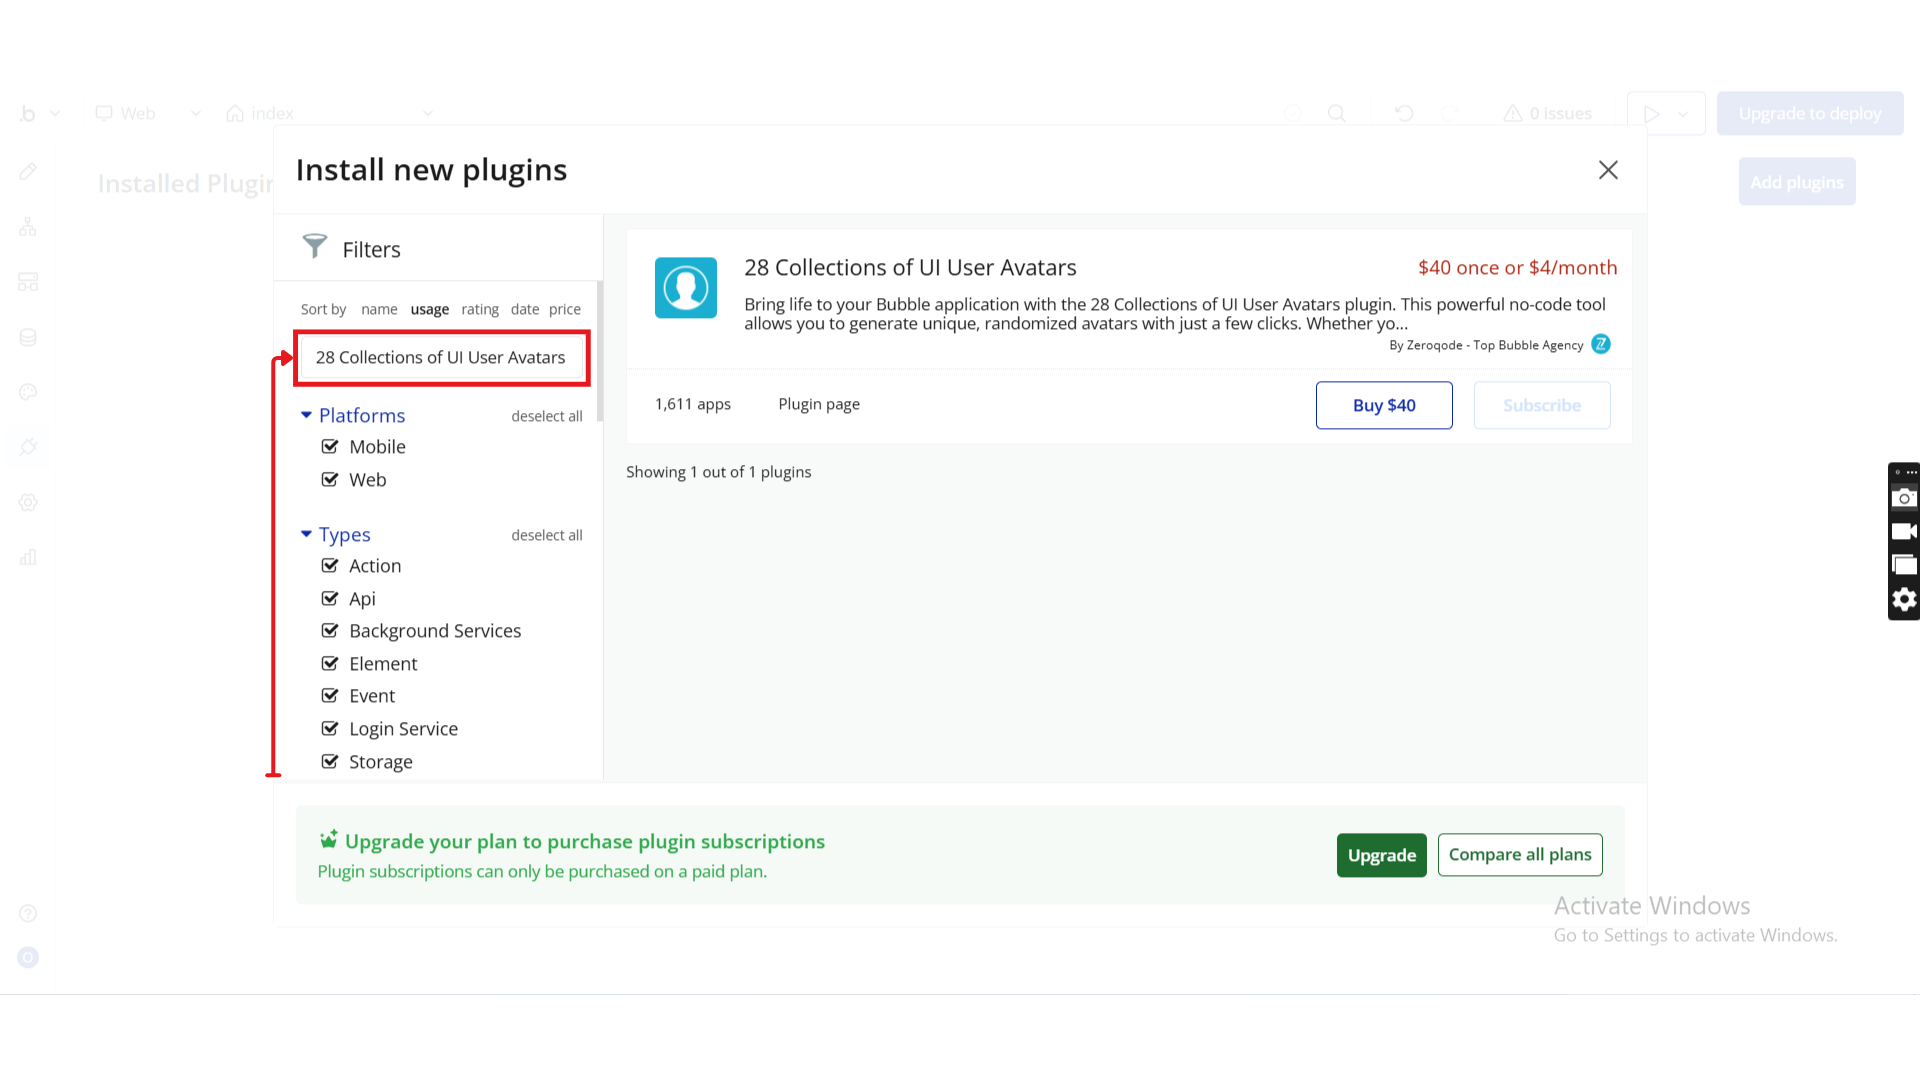Toggle the Background Services type checkbox
The height and width of the screenshot is (1080, 1920).
330,631
